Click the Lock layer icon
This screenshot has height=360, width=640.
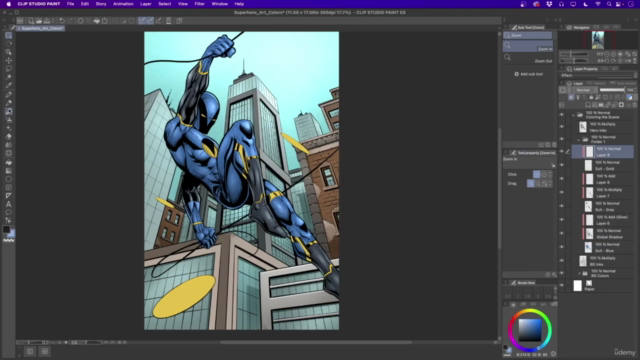(591, 97)
